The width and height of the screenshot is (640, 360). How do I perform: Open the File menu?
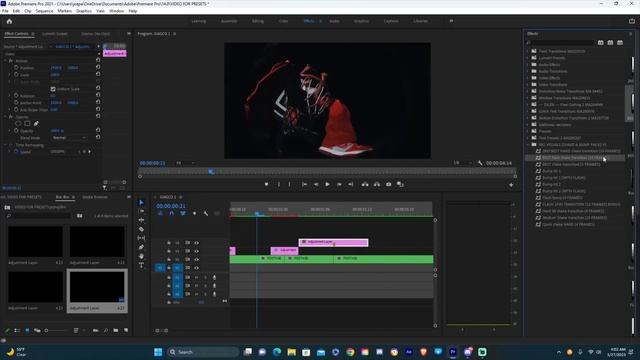pos(5,11)
